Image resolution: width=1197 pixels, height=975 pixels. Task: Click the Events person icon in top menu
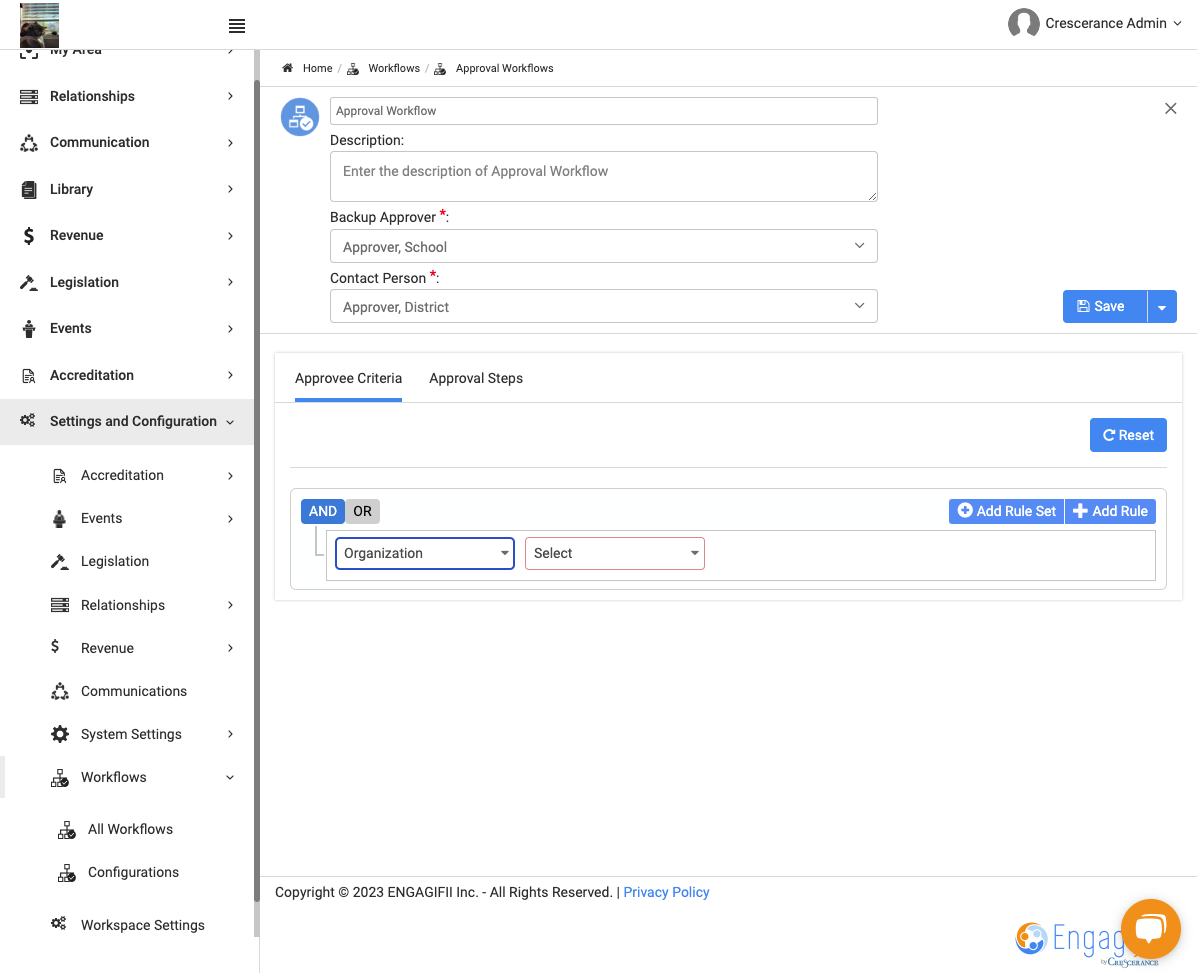29,329
